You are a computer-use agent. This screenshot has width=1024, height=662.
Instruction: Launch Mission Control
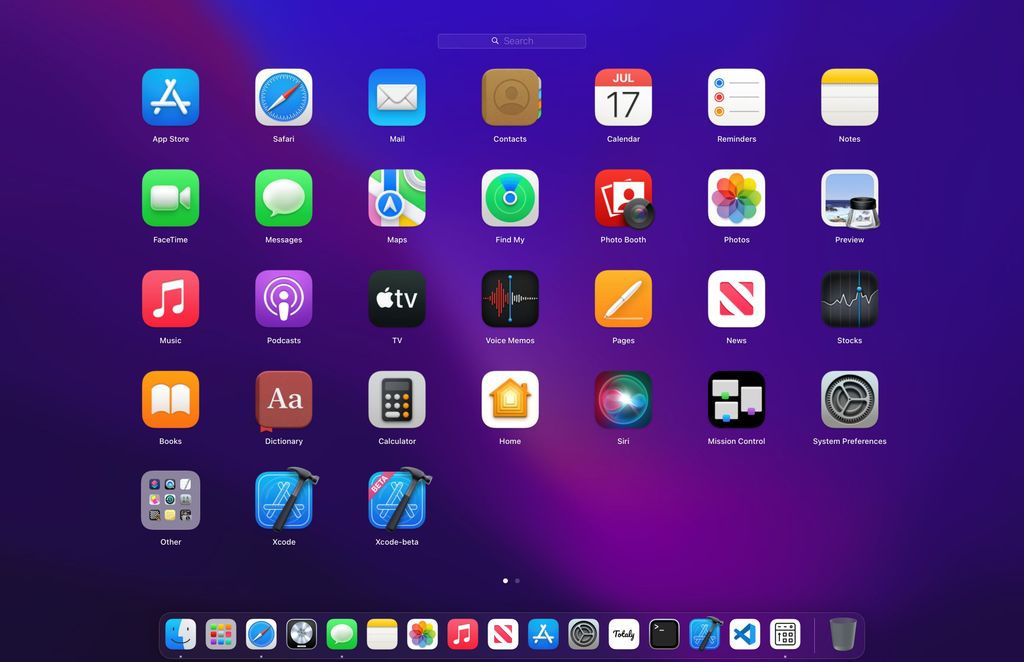tap(736, 400)
